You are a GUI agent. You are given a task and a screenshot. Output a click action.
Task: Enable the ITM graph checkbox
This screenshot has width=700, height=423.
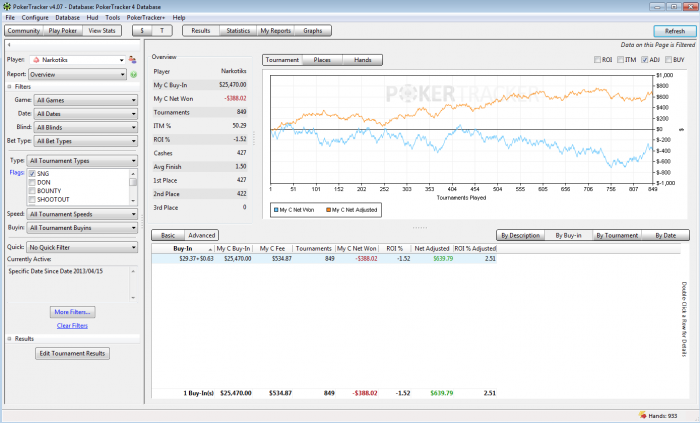tap(621, 60)
